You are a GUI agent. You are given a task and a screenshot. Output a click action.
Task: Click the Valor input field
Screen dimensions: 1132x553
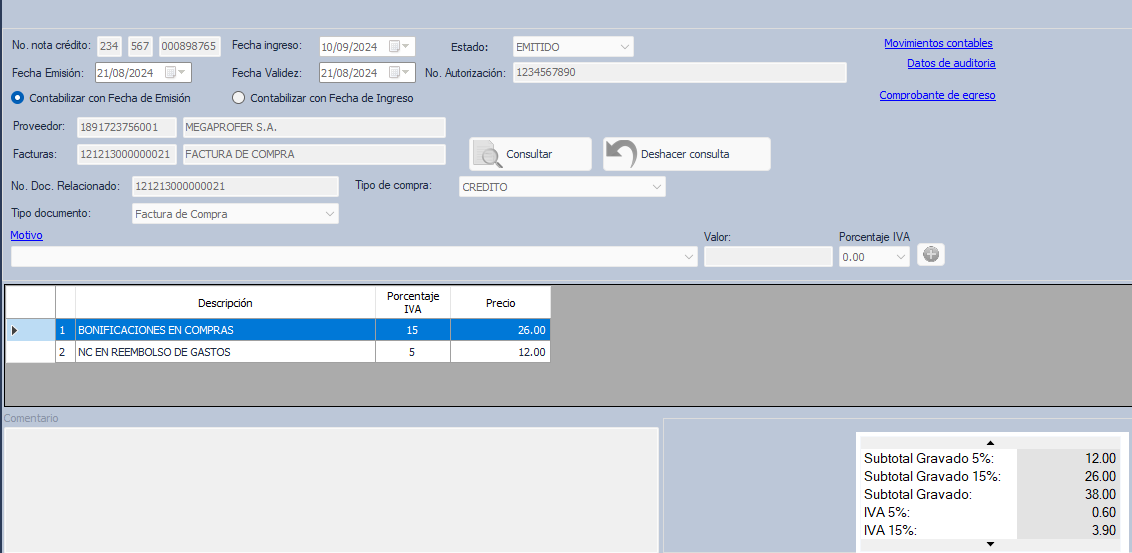tap(767, 257)
